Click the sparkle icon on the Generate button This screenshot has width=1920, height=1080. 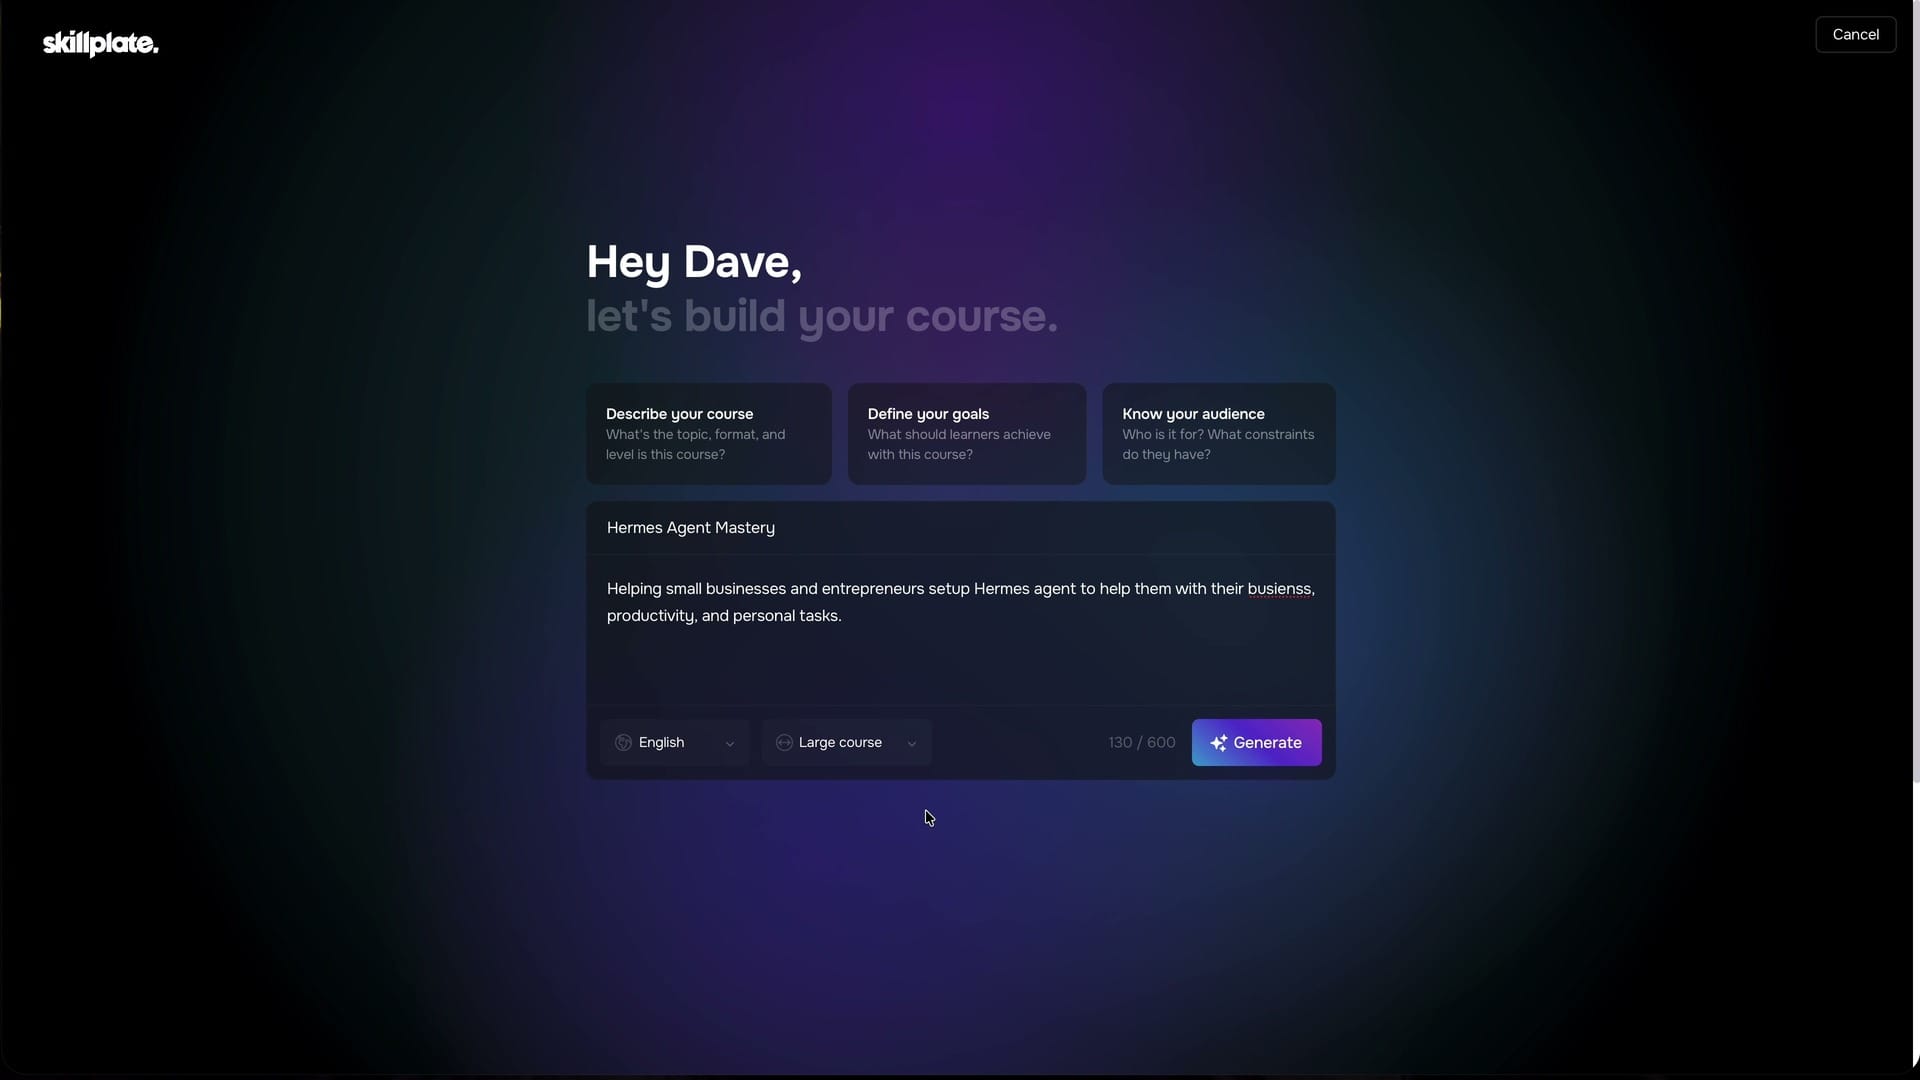(x=1218, y=743)
